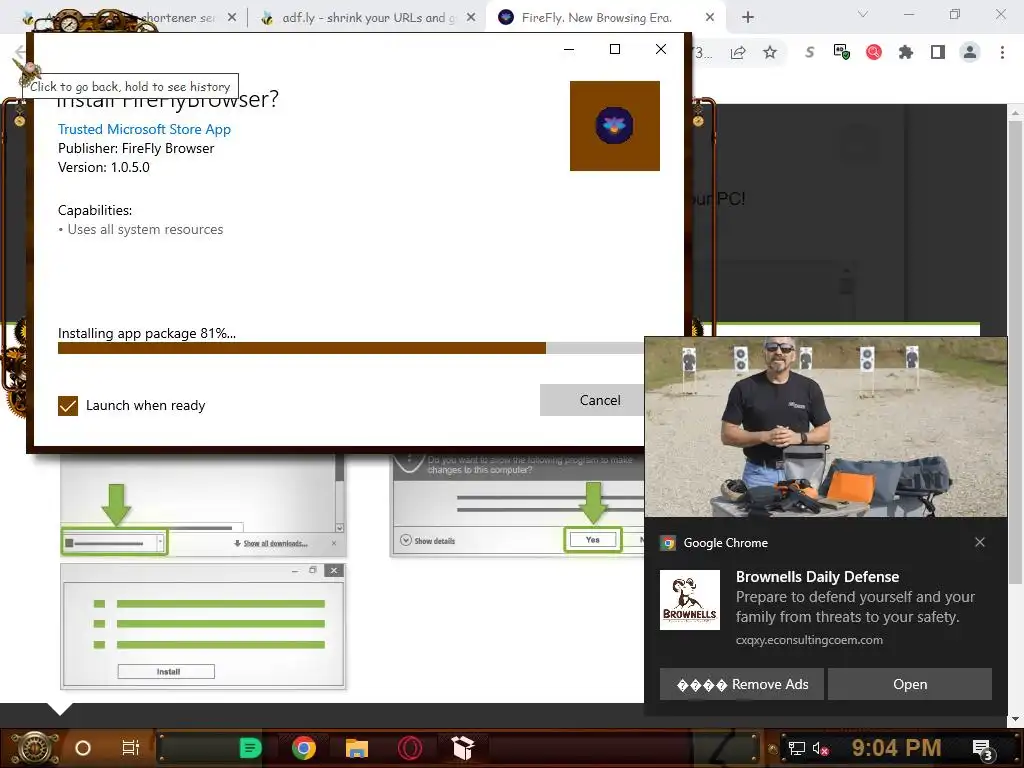This screenshot has width=1024, height=768.
Task: Open Google Chrome from the taskbar
Action: (304, 748)
